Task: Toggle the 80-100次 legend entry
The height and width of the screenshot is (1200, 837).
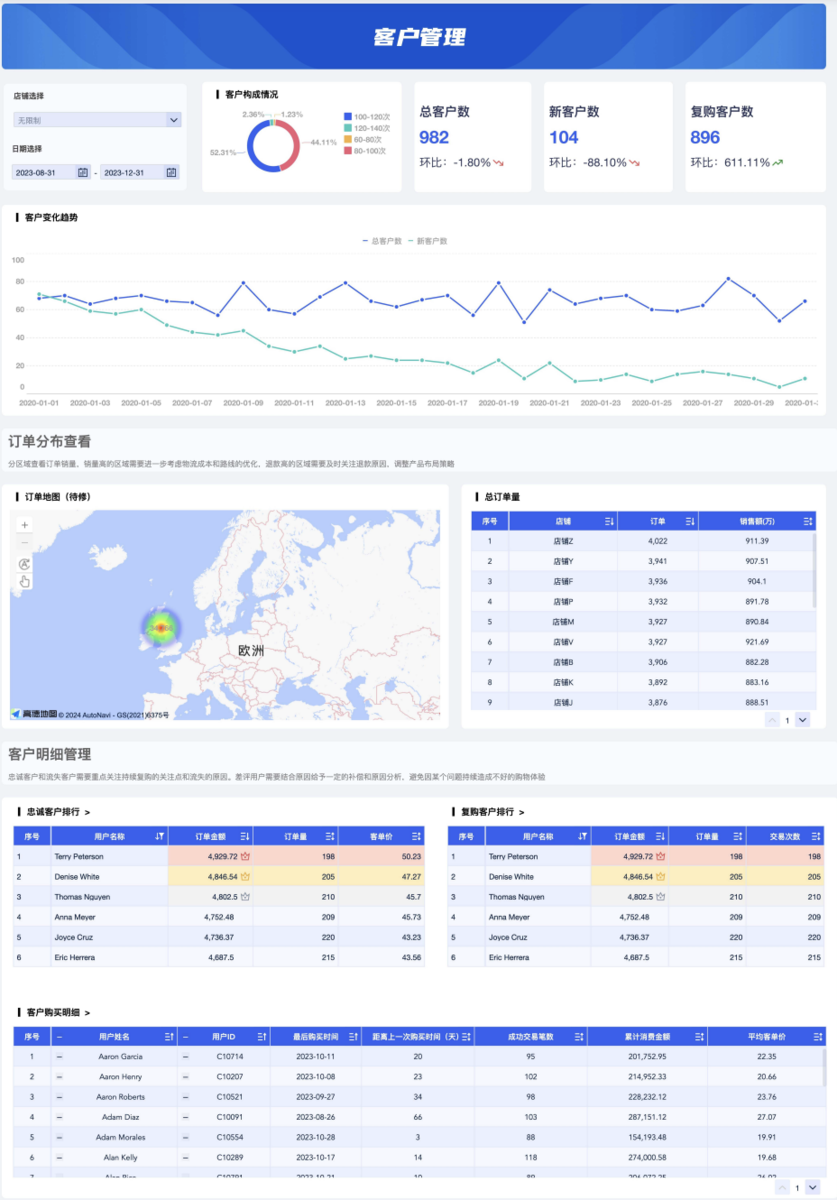Action: (x=366, y=151)
